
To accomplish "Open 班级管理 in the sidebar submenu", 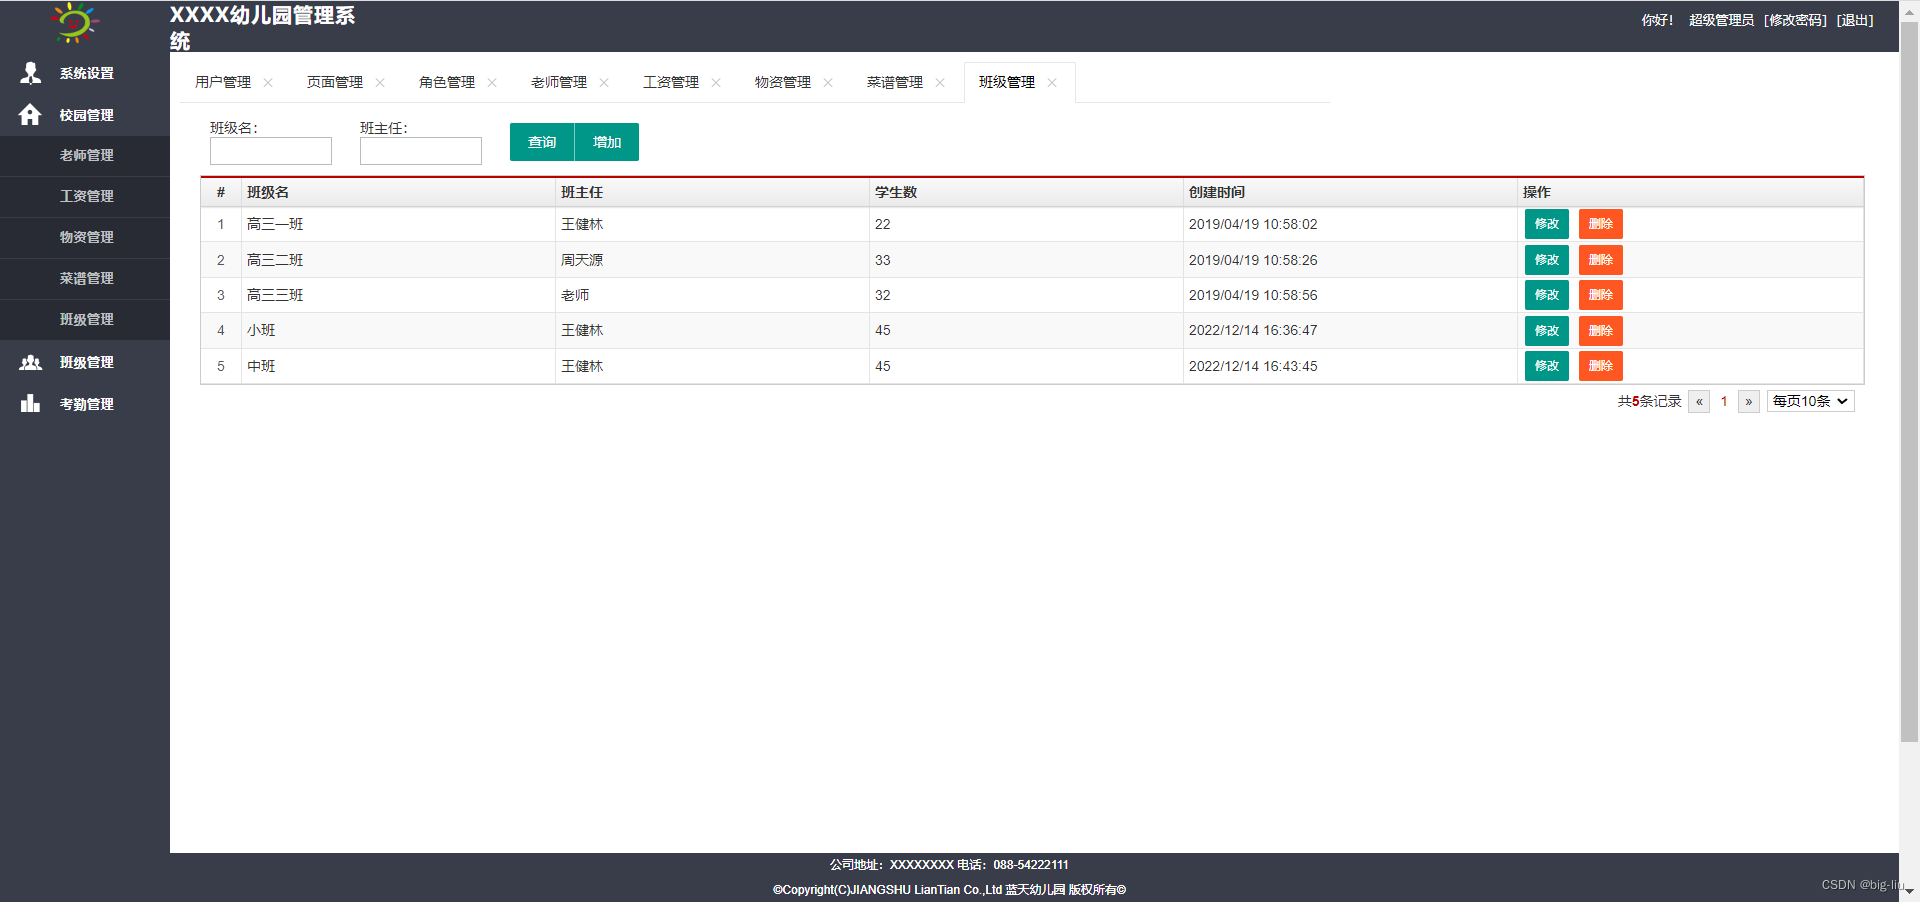I will [85, 320].
